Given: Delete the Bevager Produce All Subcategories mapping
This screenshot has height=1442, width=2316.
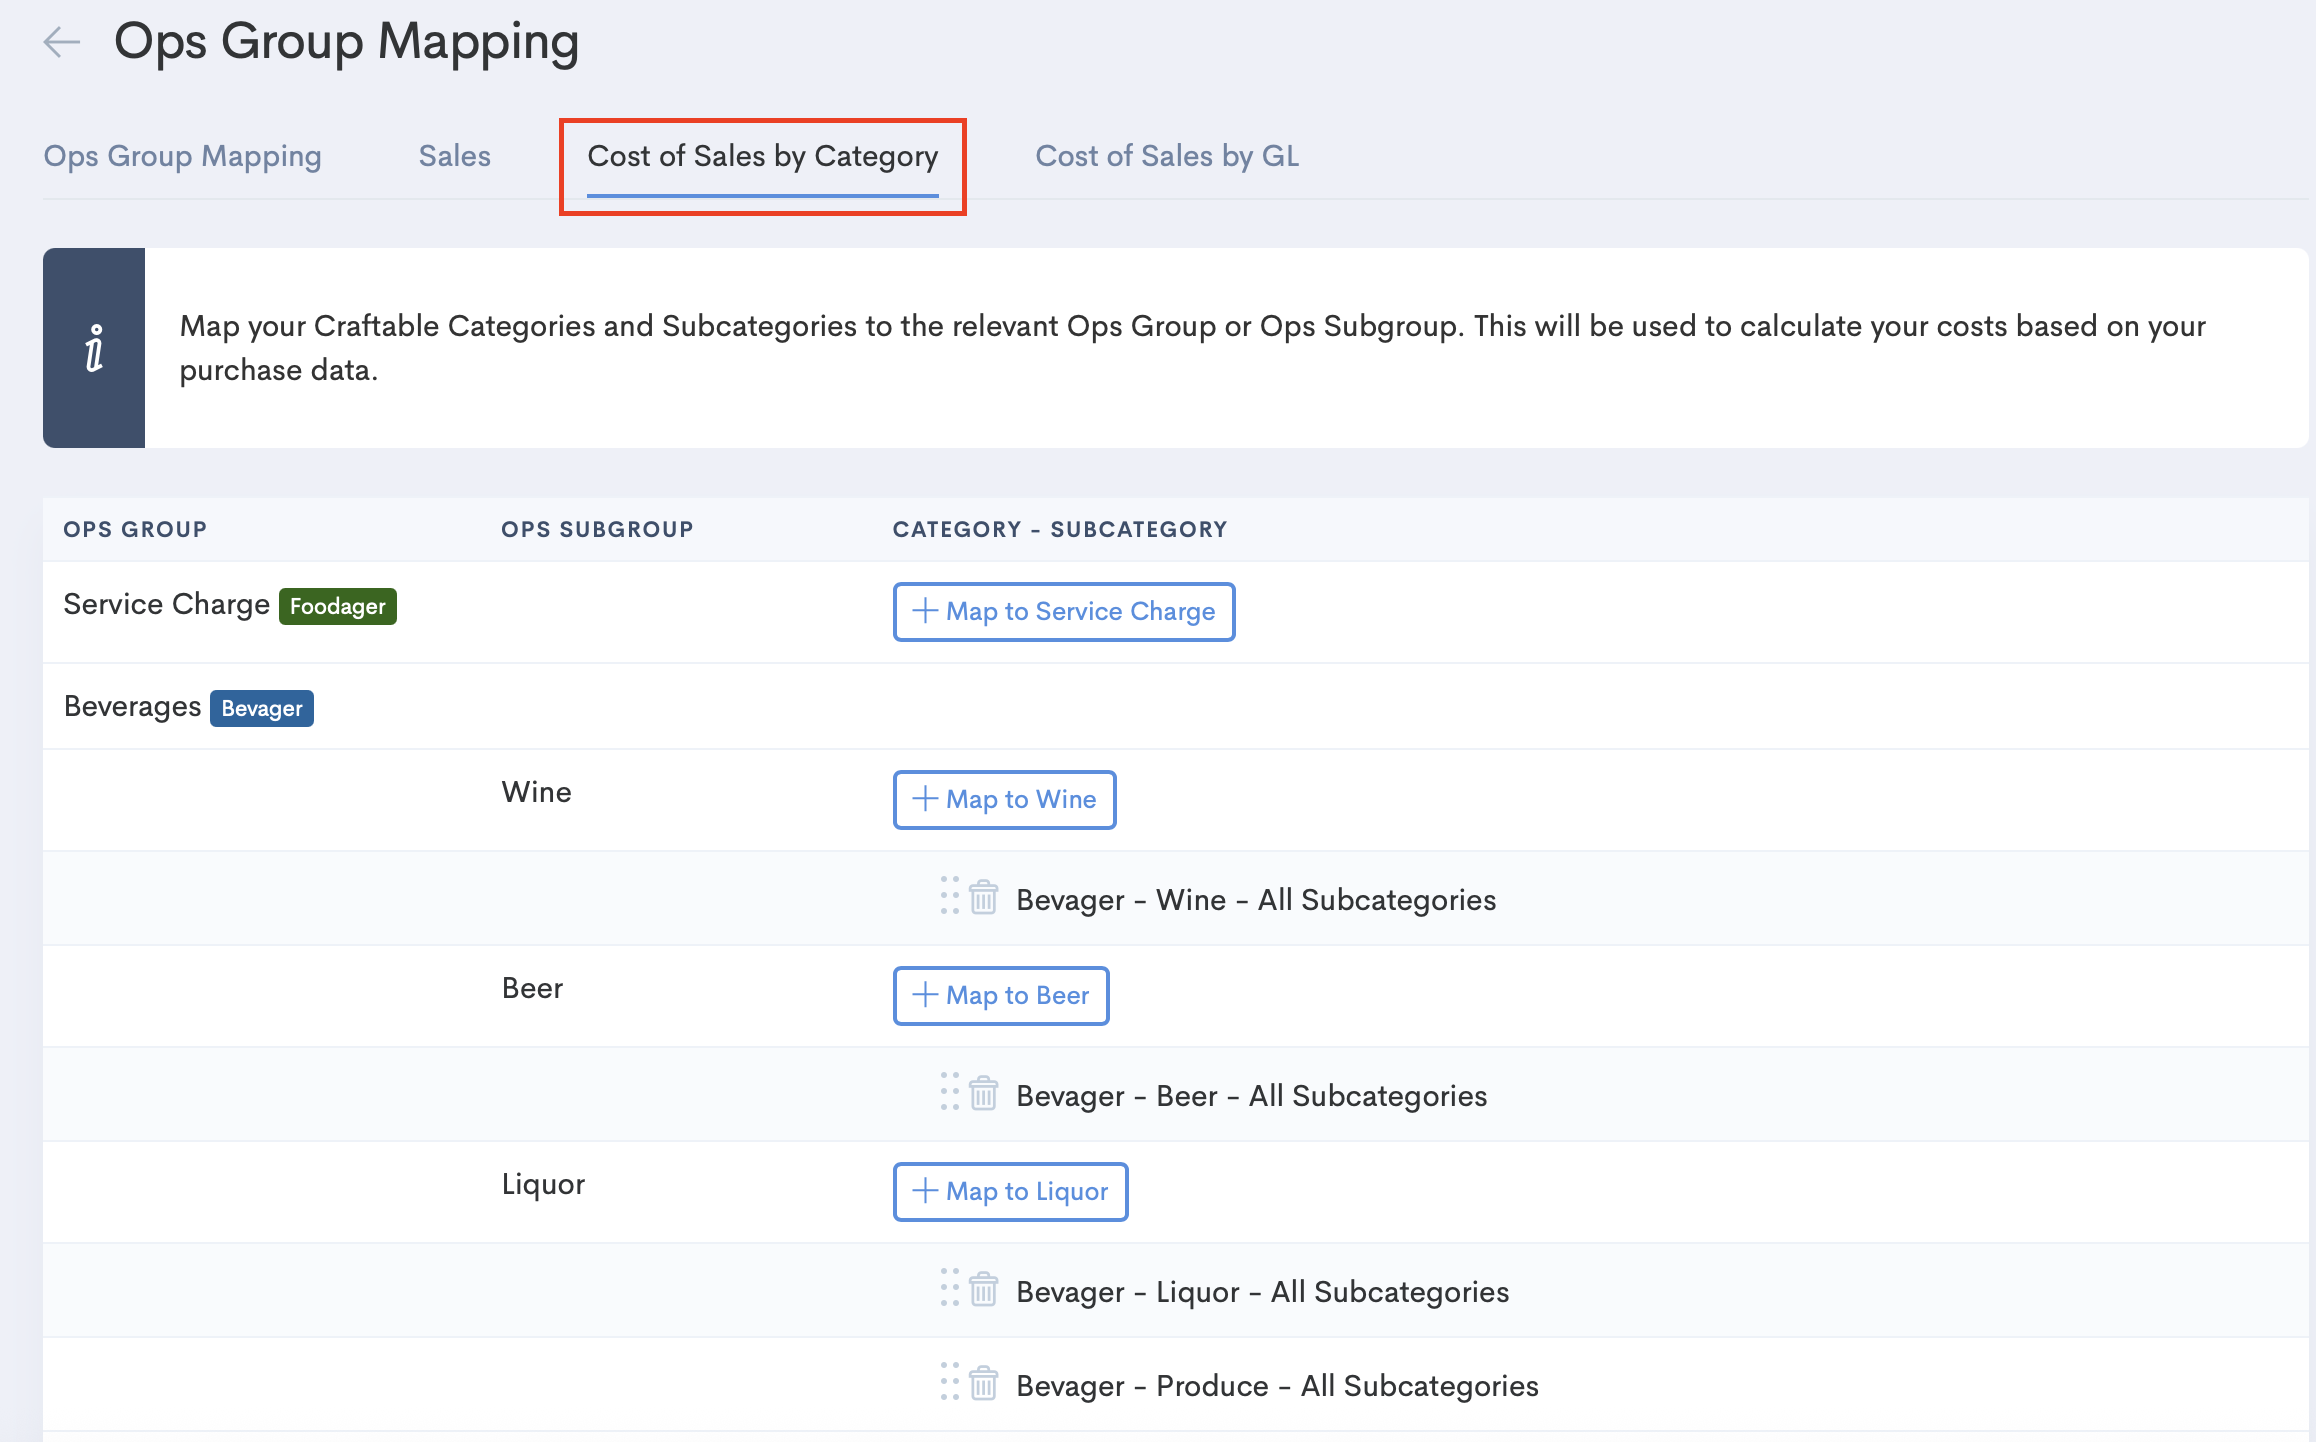Looking at the screenshot, I should pyautogui.click(x=983, y=1385).
